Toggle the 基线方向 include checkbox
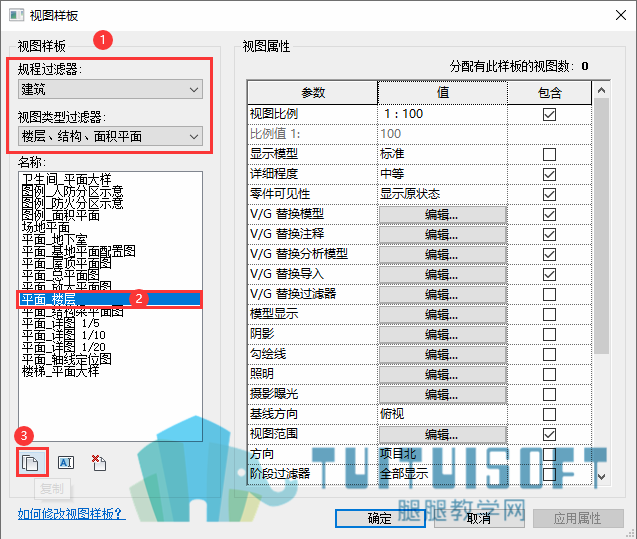 coord(549,414)
